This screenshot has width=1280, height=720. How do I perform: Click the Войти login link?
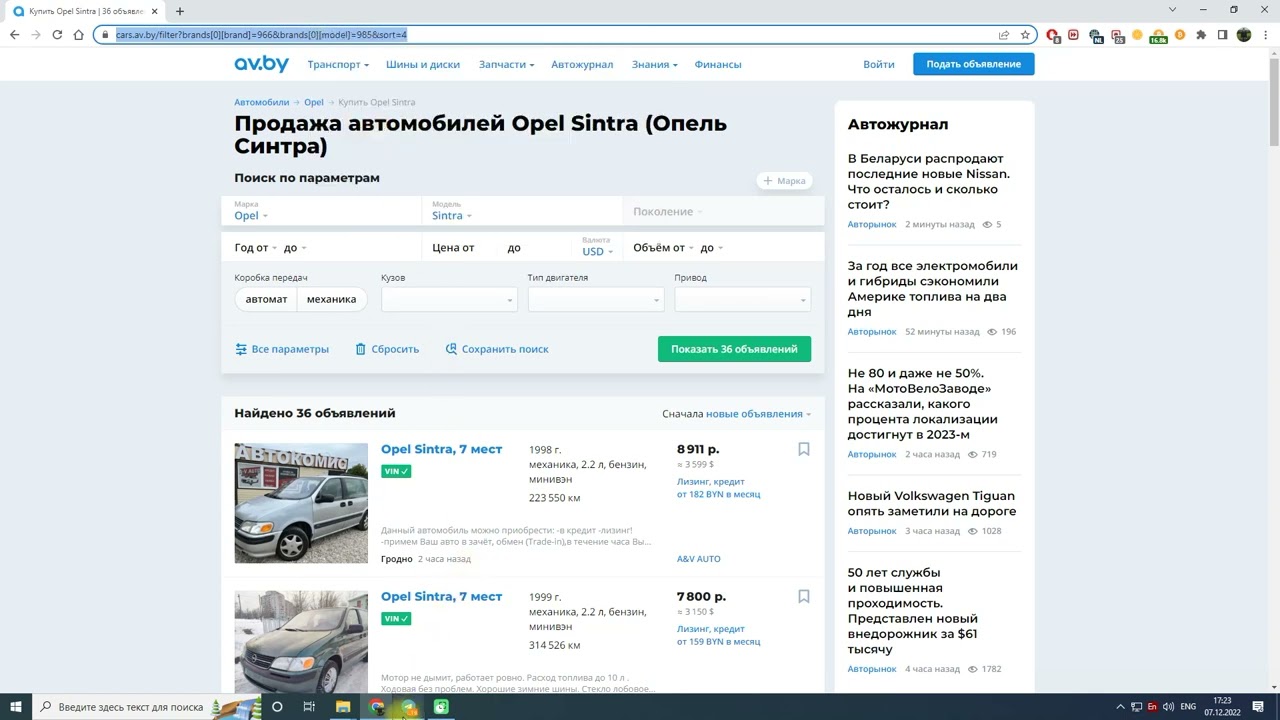(x=879, y=65)
